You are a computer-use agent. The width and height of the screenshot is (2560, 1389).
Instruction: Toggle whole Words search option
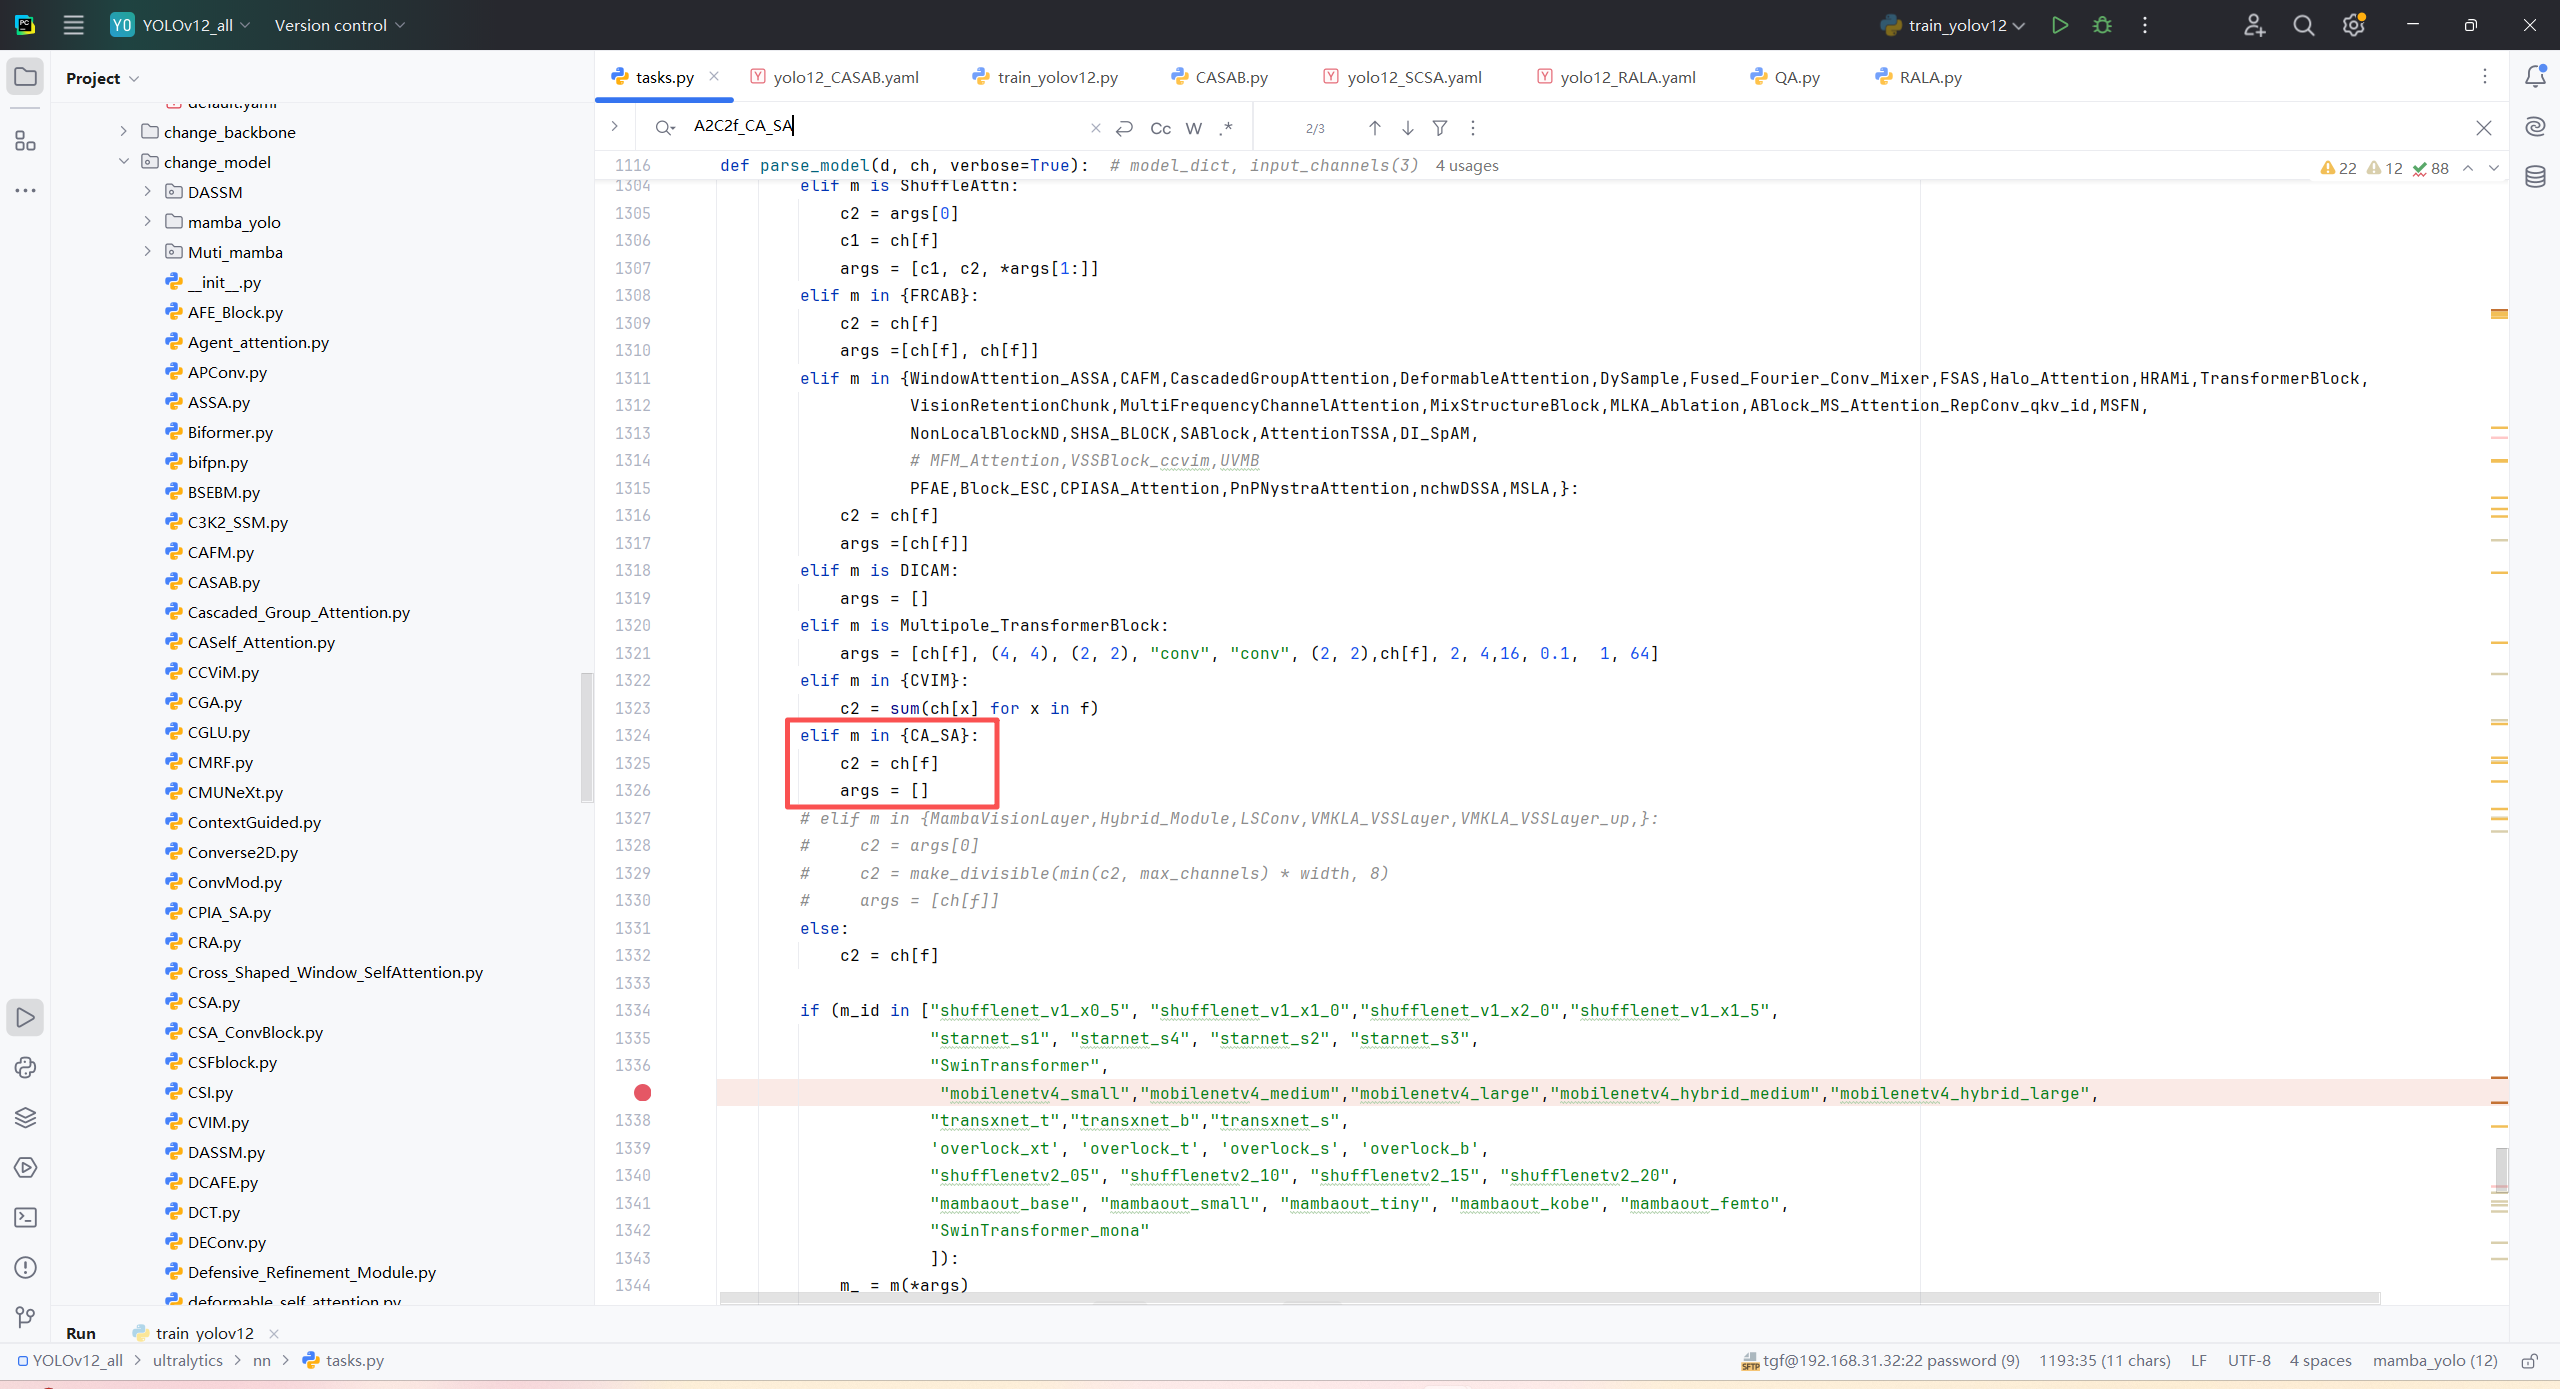[x=1193, y=128]
